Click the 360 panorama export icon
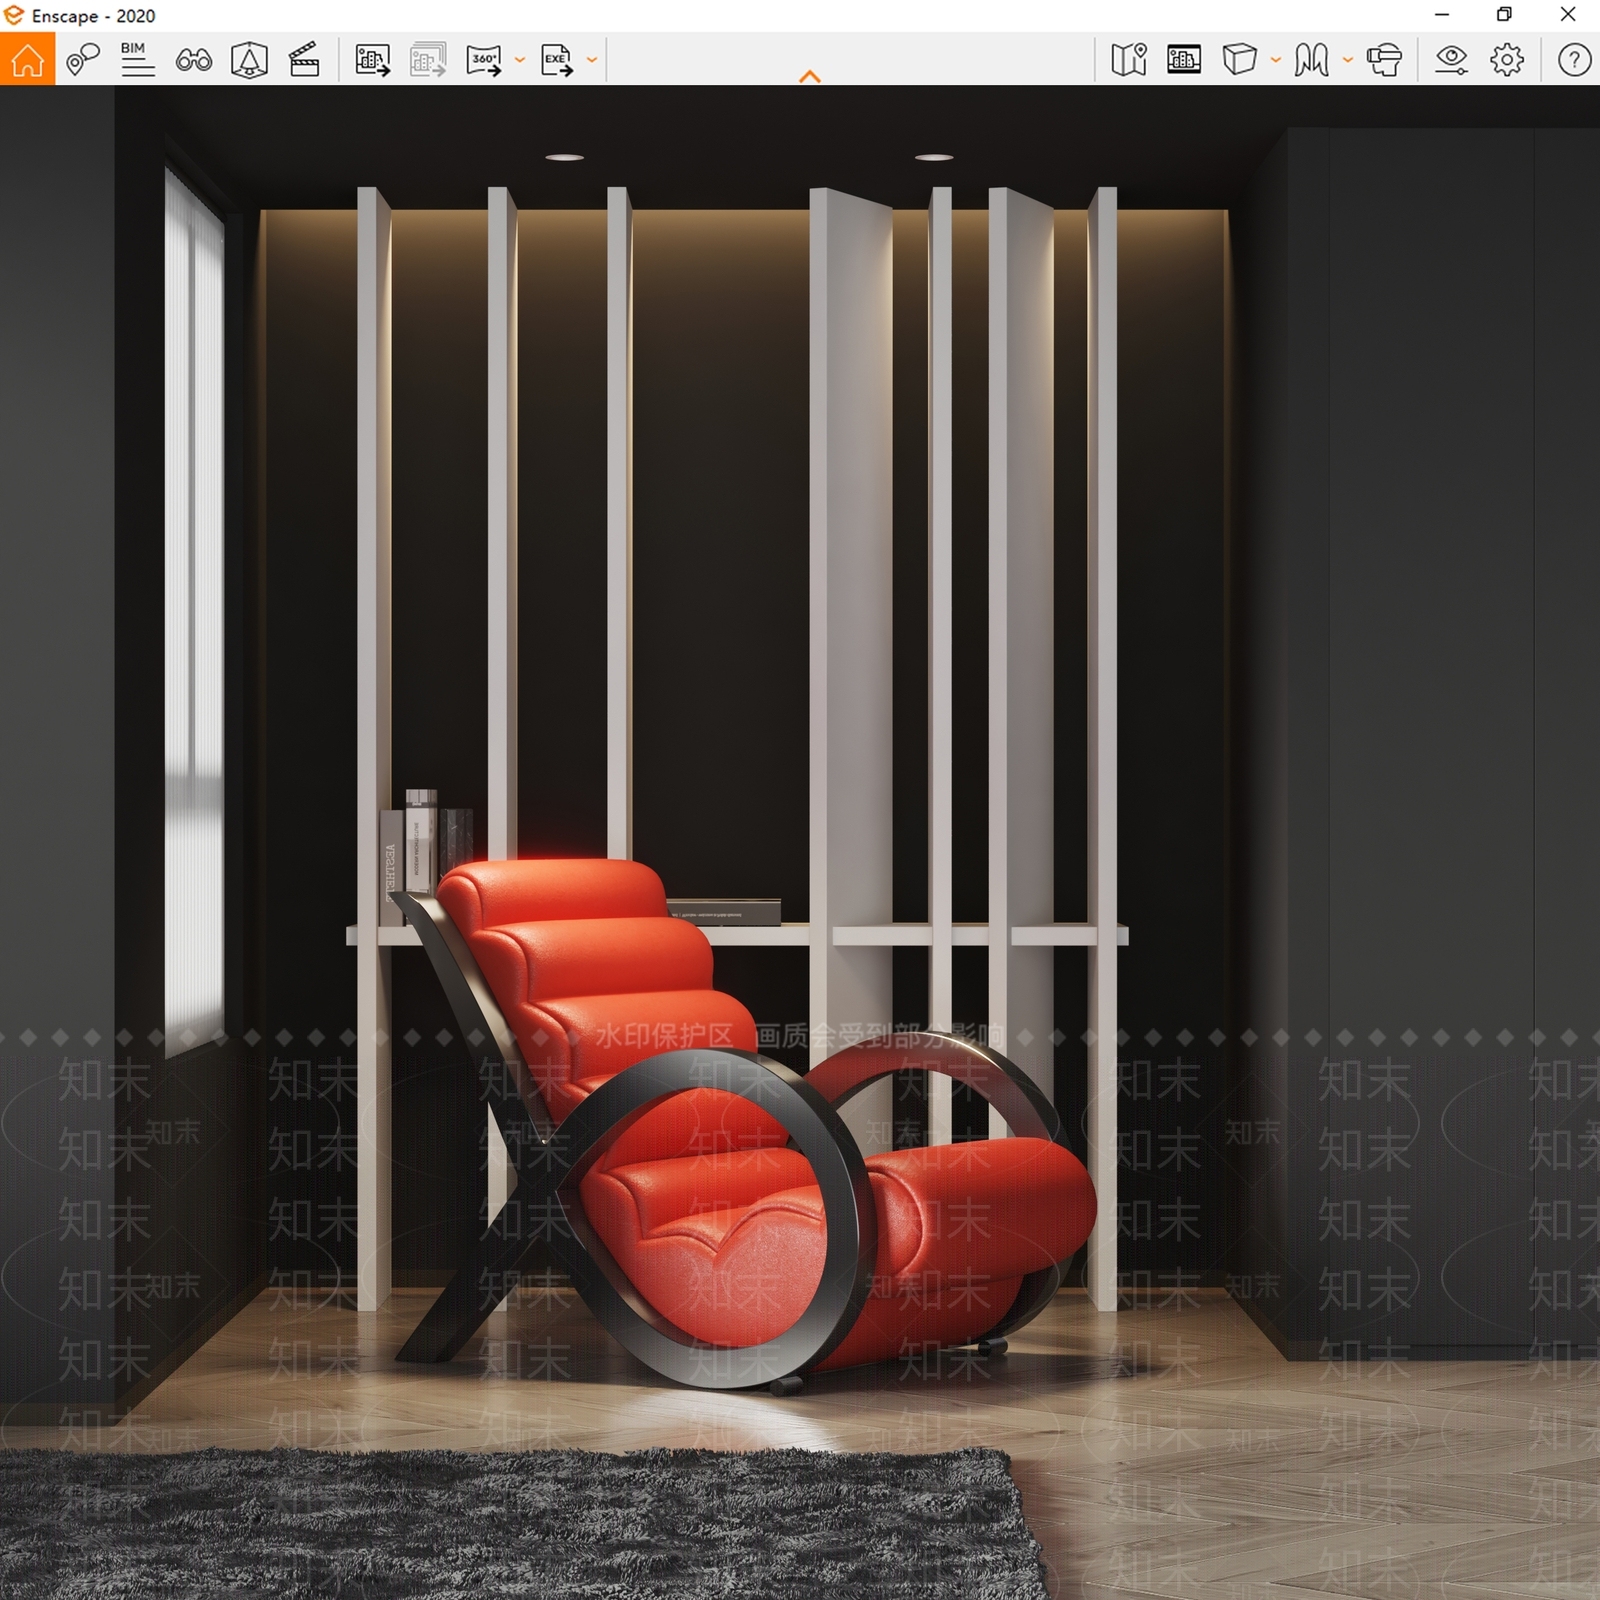The height and width of the screenshot is (1600, 1600). (484, 60)
